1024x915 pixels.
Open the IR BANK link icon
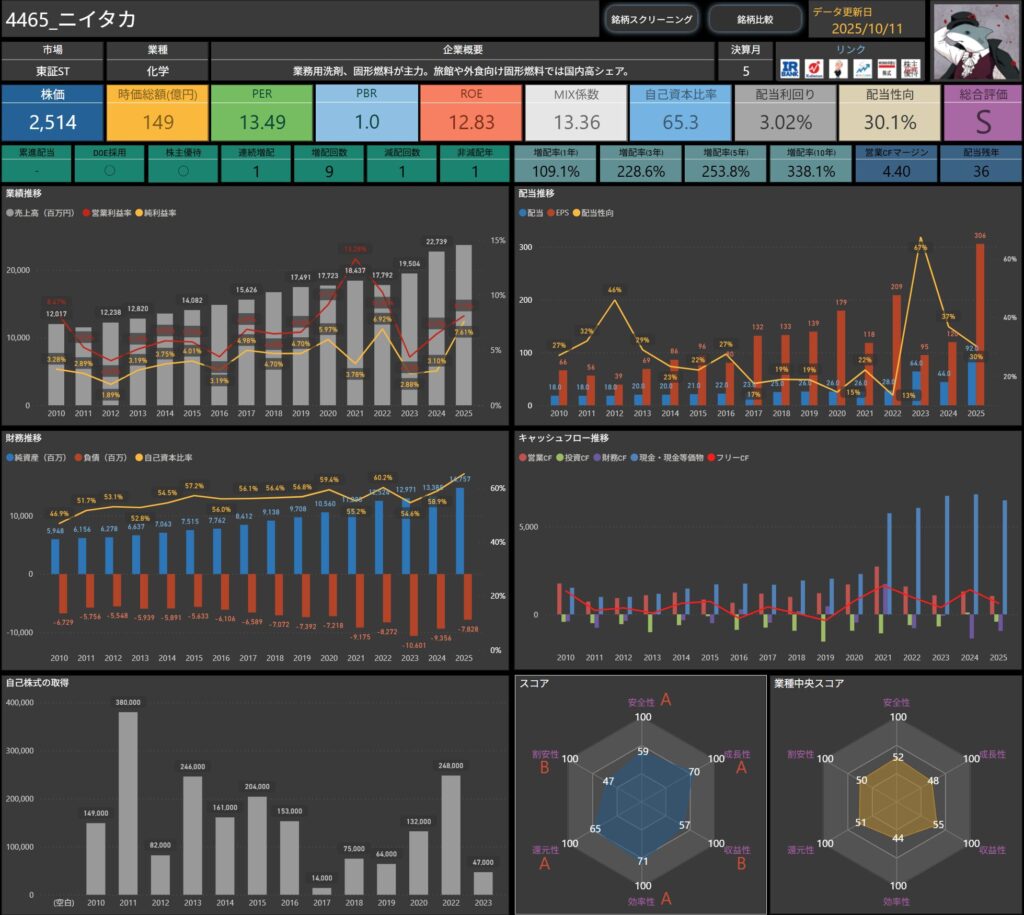(789, 68)
